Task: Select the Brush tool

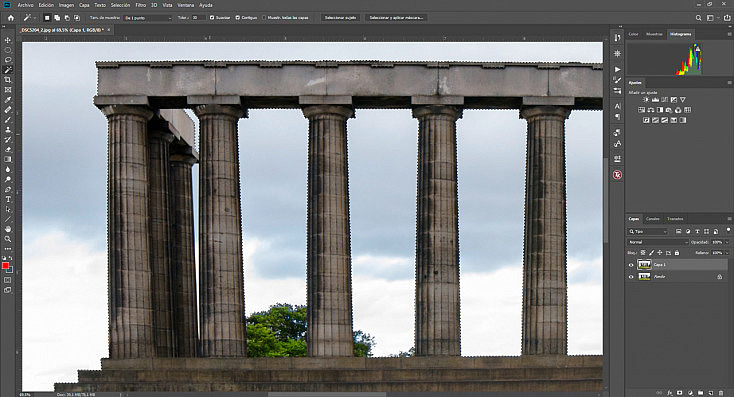Action: [8, 120]
